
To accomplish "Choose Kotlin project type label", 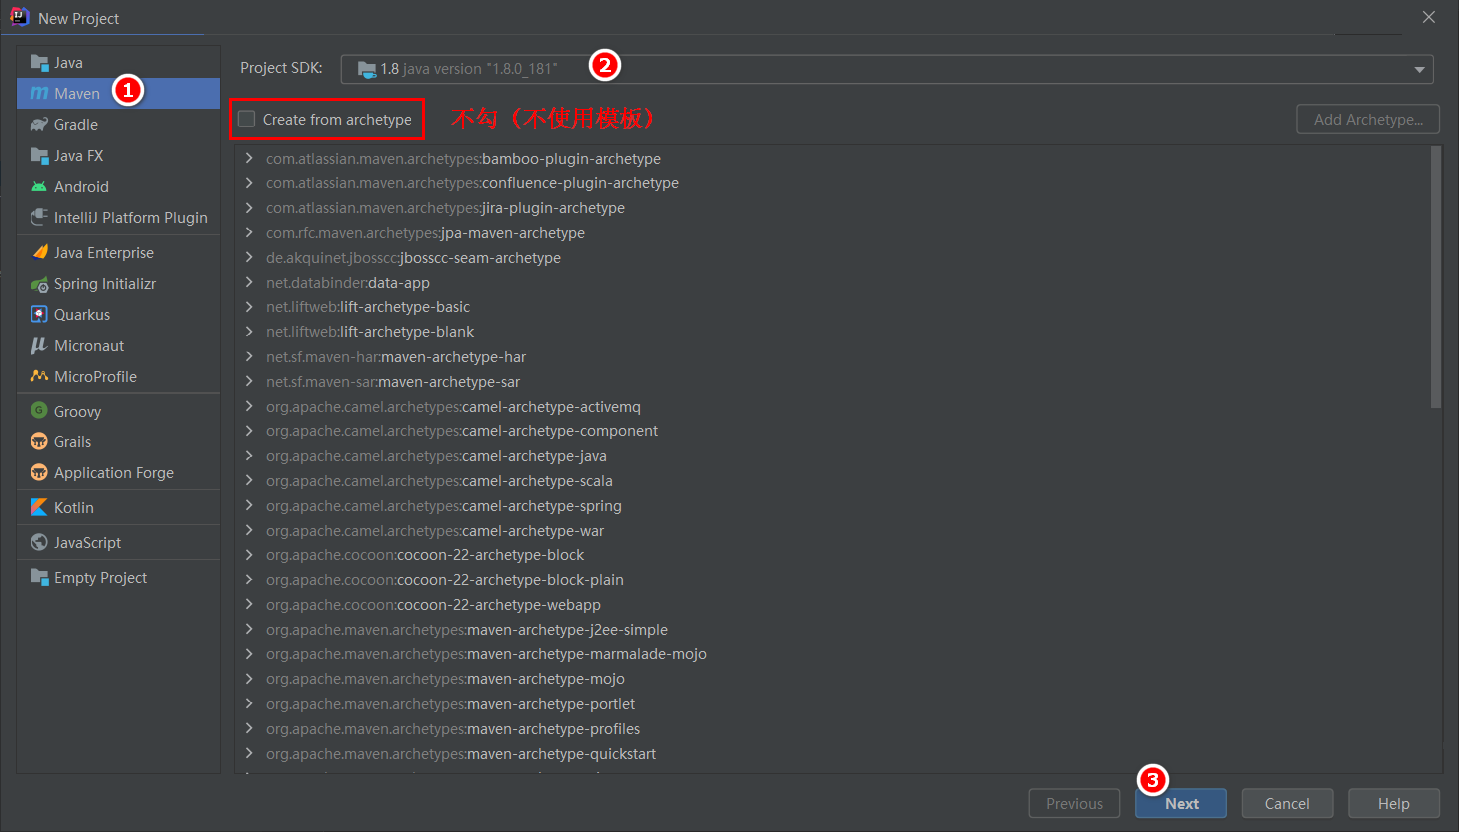I will (74, 508).
